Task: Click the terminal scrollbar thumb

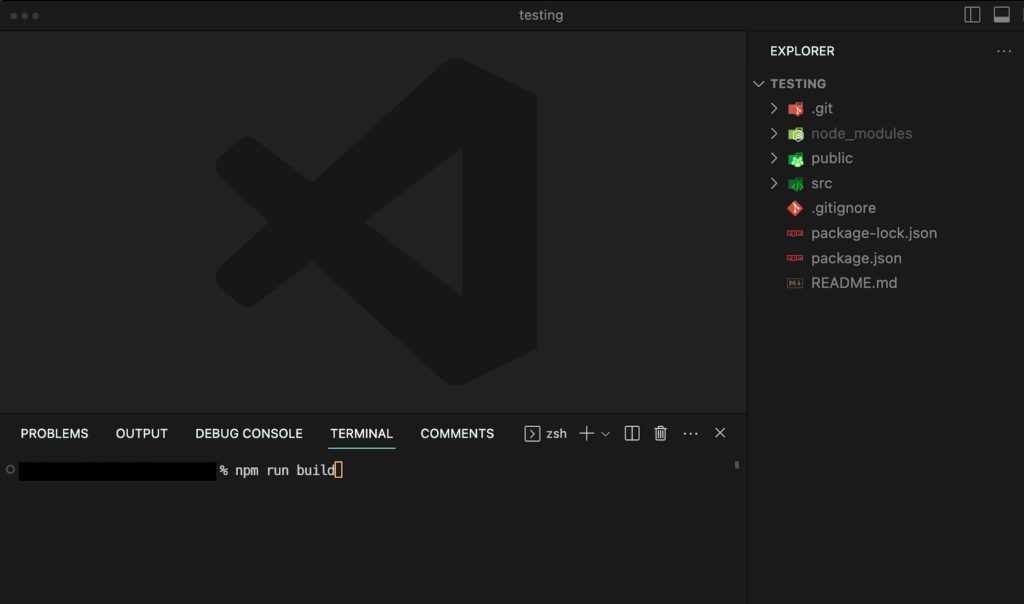Action: (x=737, y=465)
